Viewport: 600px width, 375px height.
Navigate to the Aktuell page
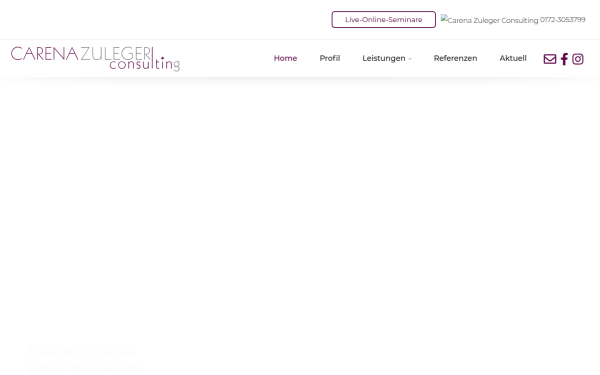tap(513, 58)
